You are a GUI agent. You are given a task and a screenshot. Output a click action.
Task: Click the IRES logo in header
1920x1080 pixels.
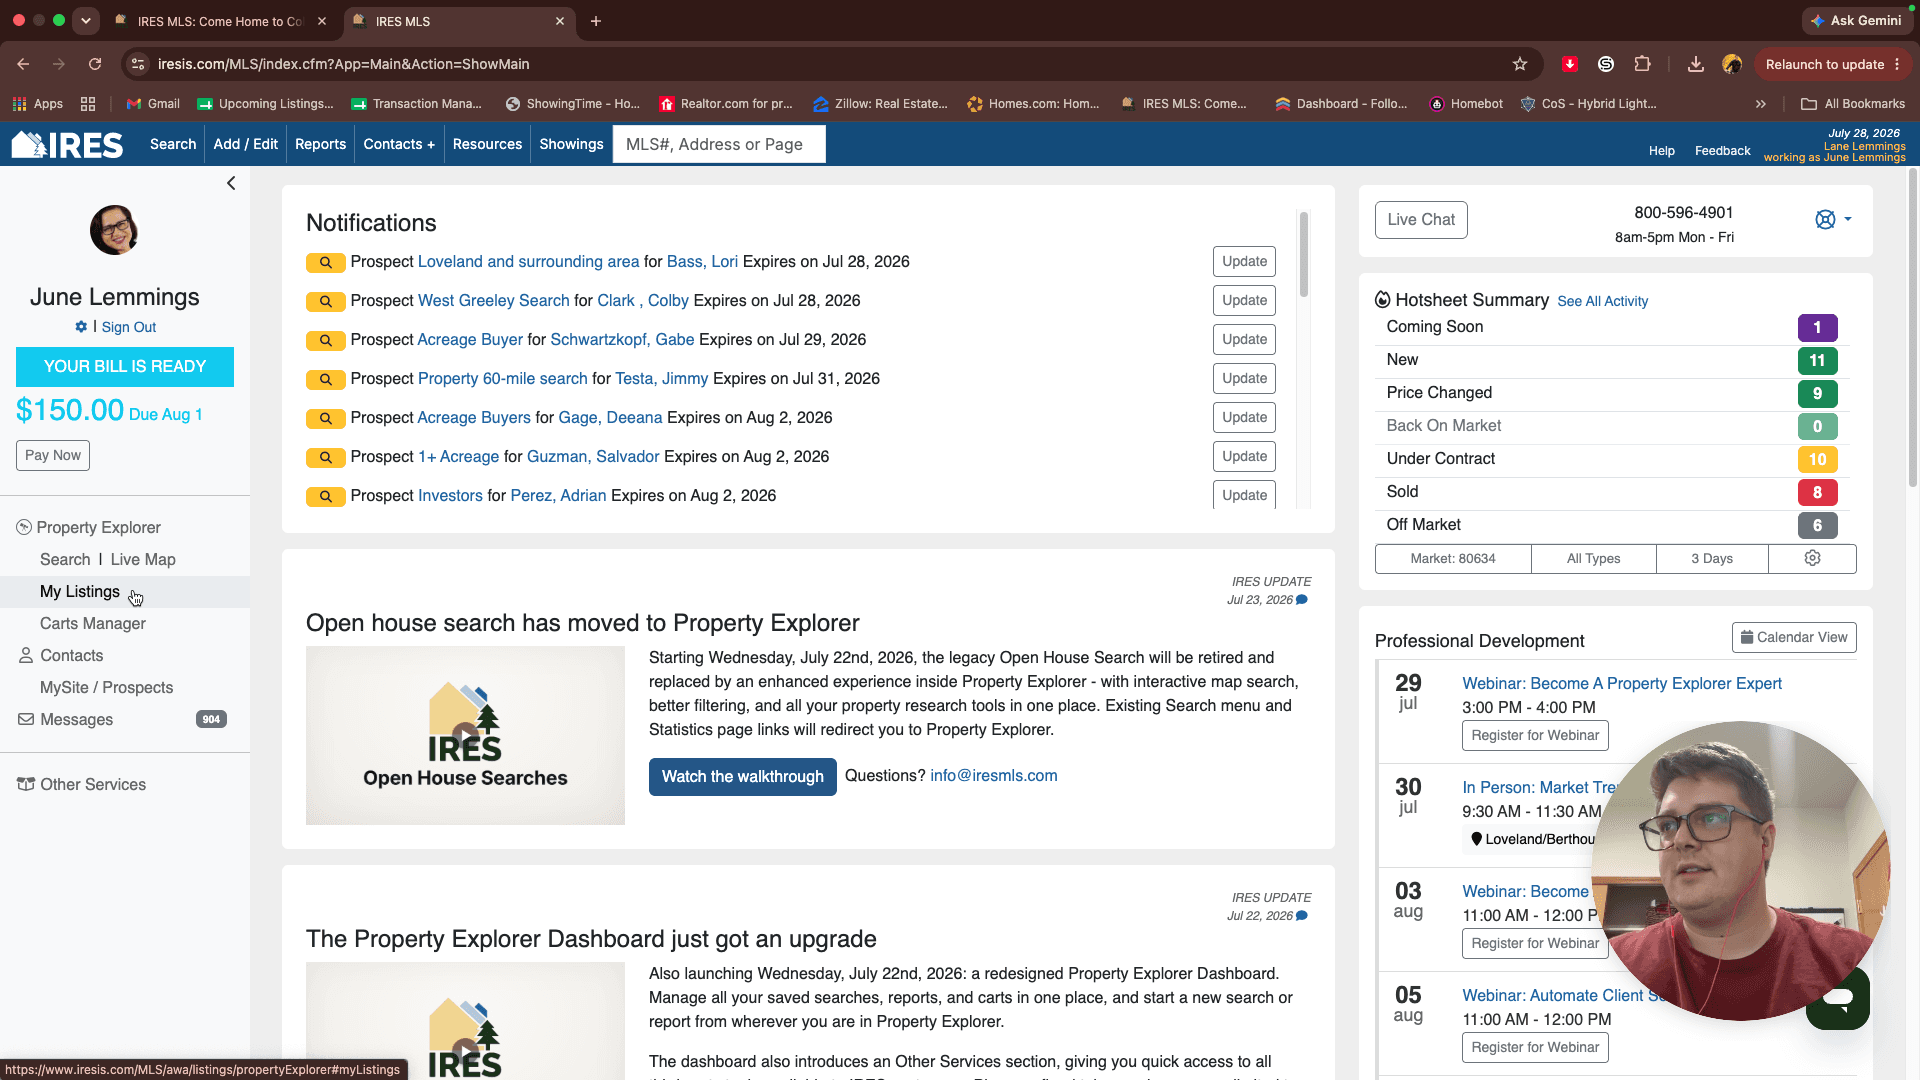click(67, 145)
